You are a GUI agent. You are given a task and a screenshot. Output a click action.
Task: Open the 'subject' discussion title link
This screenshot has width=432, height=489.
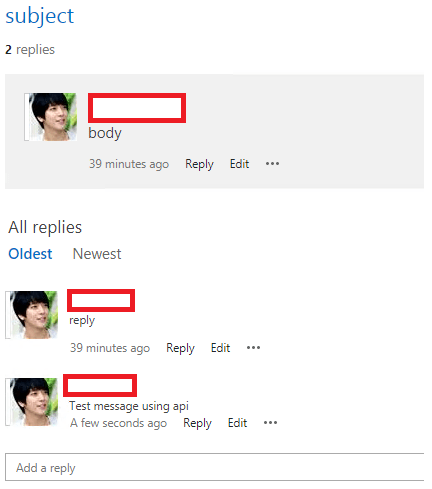pos(40,16)
